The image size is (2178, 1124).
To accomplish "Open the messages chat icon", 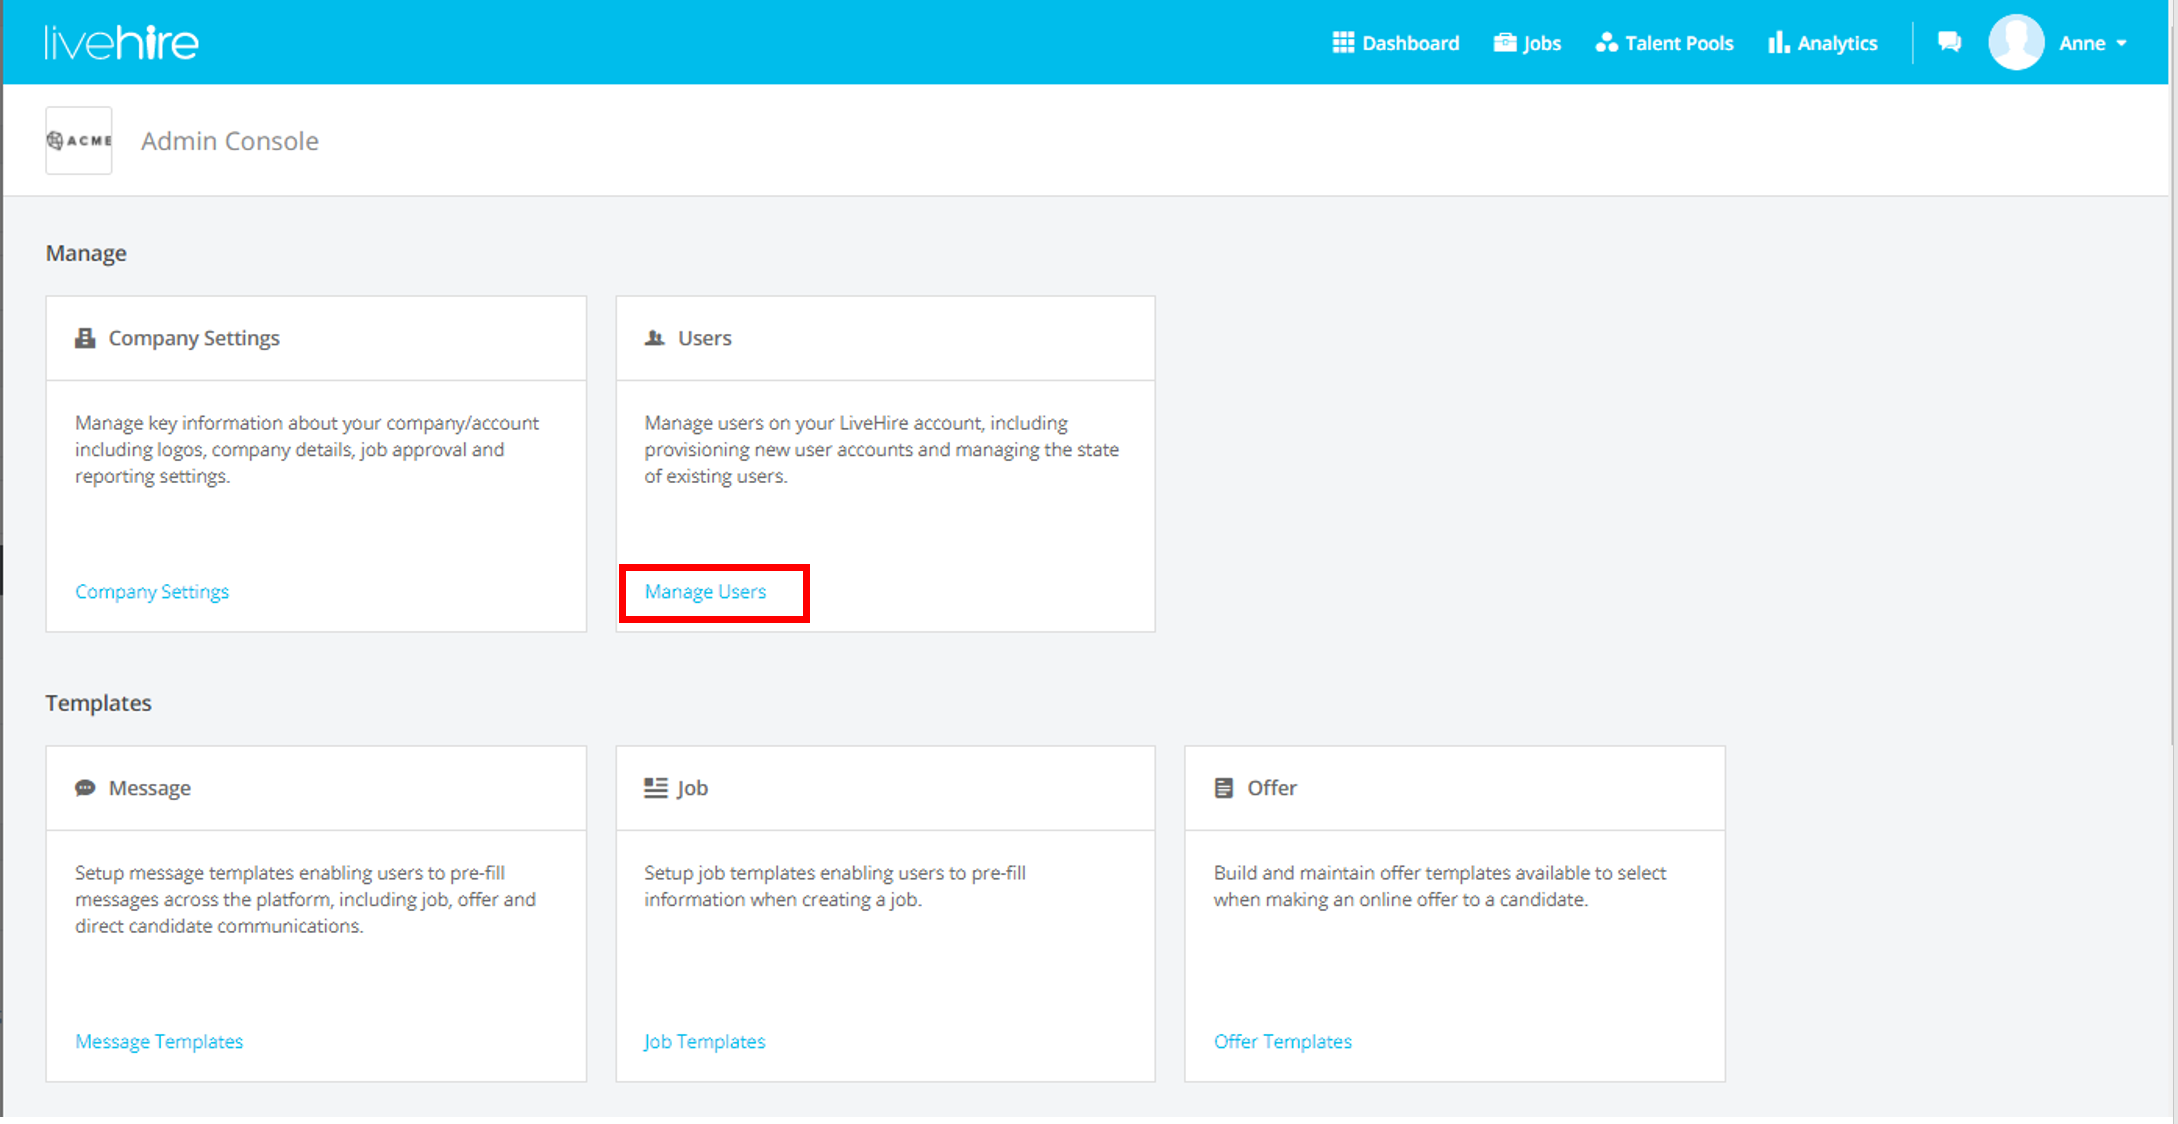I will 1948,42.
